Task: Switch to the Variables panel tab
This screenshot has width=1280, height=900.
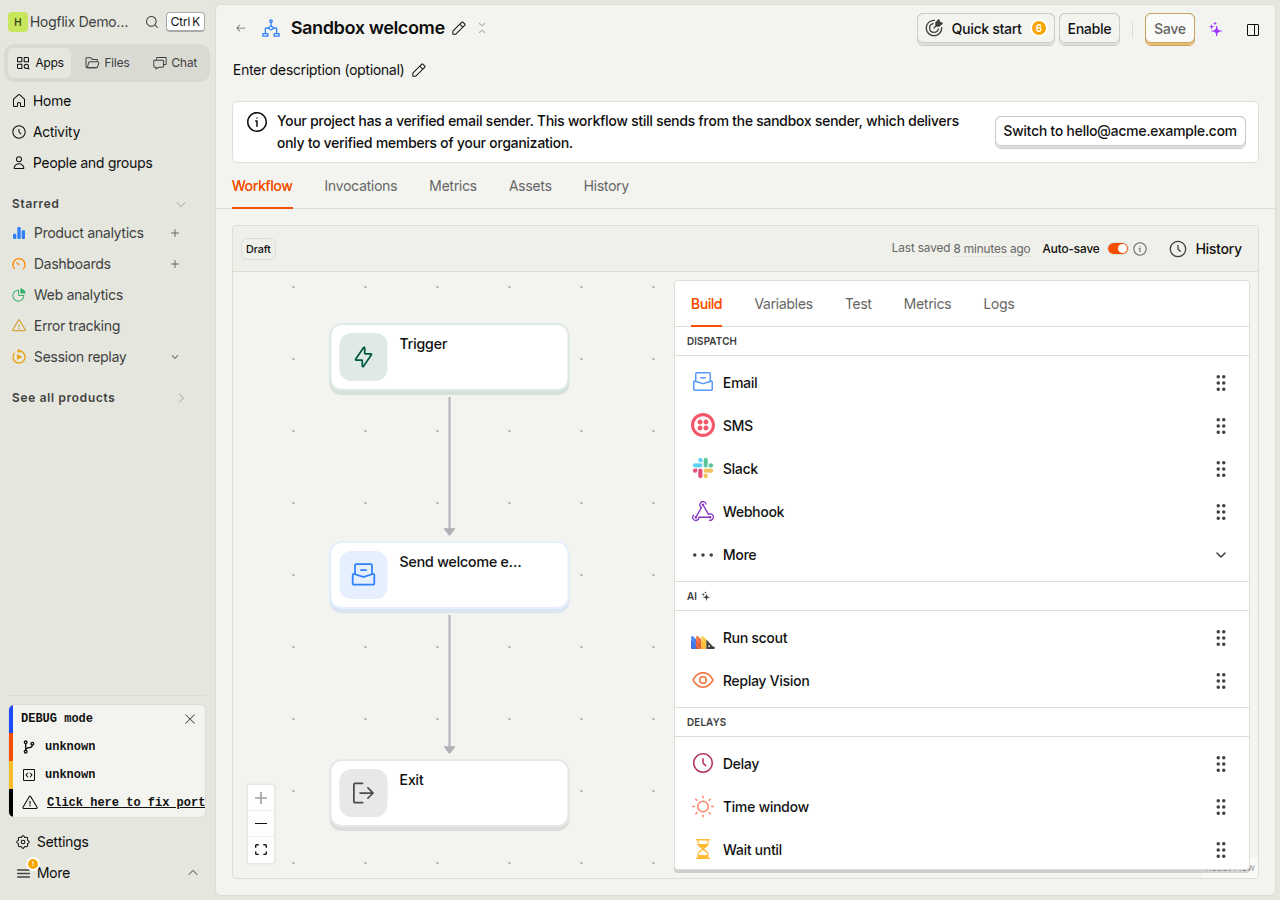Action: coord(783,304)
